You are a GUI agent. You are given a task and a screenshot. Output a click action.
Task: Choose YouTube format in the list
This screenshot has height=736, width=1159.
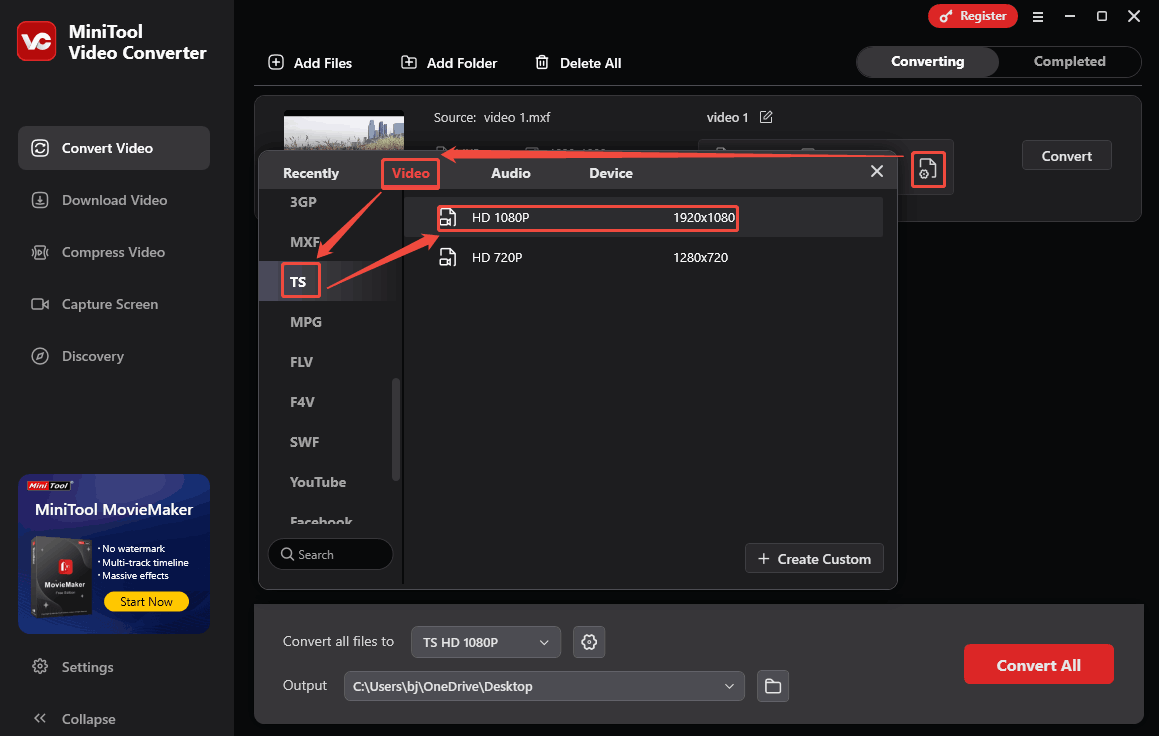tap(318, 482)
